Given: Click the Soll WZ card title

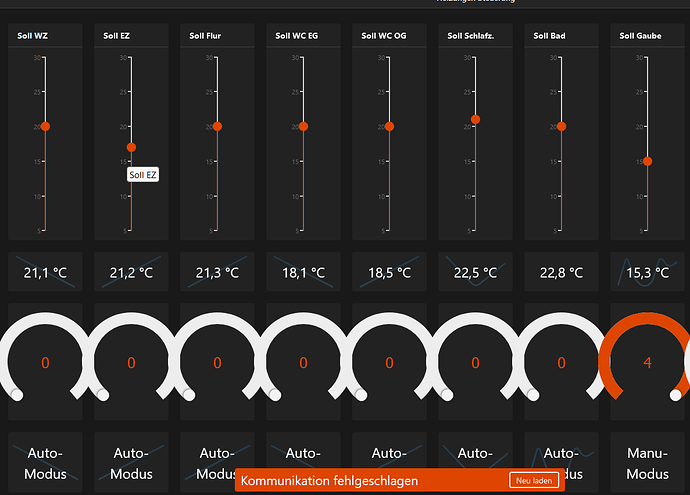Looking at the screenshot, I should (33, 36).
